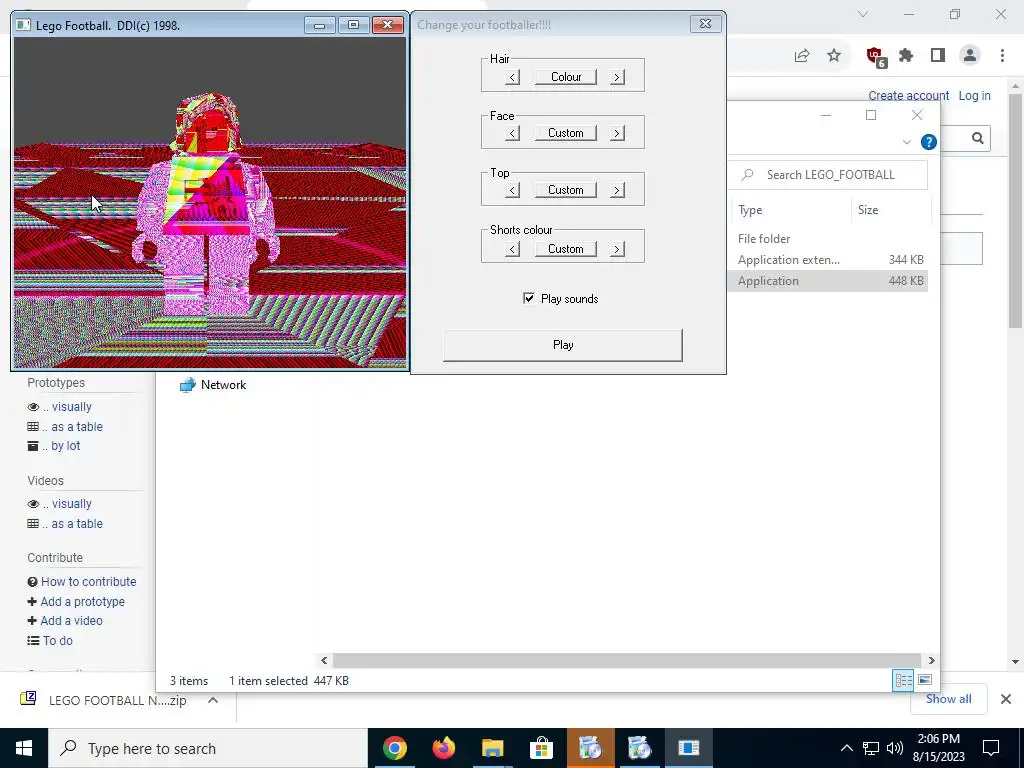
Task: Select the File folder row
Action: click(x=829, y=239)
